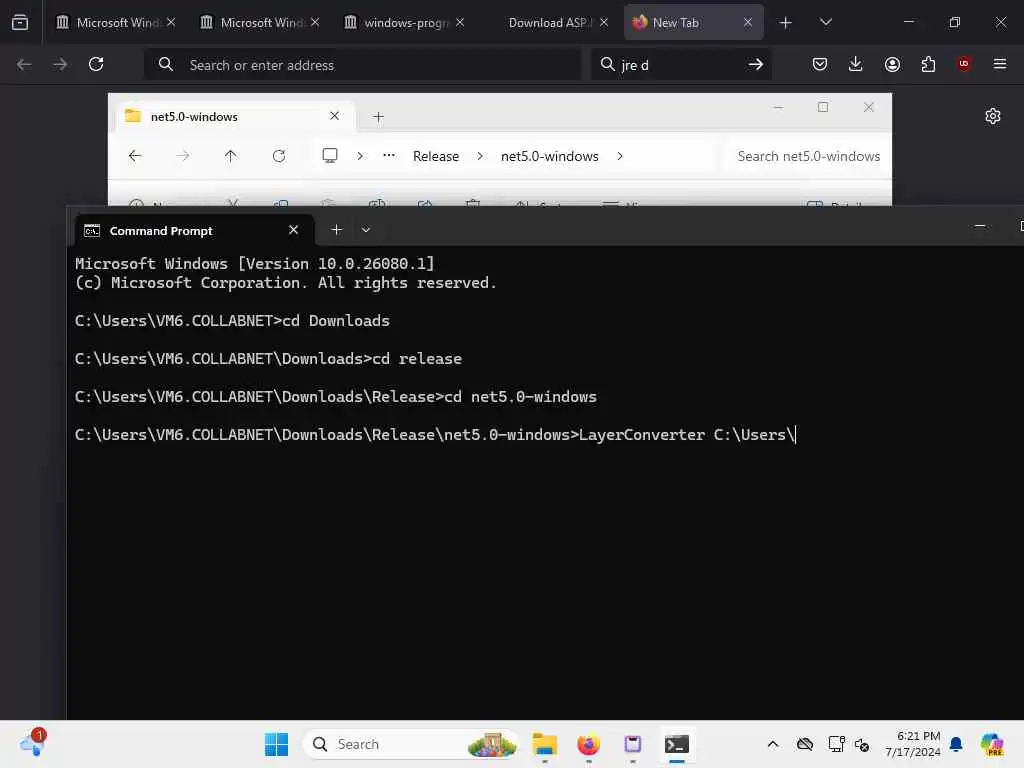The height and width of the screenshot is (768, 1024).
Task: Open Firefox View (recent browsing) icon
Action: tap(20, 22)
